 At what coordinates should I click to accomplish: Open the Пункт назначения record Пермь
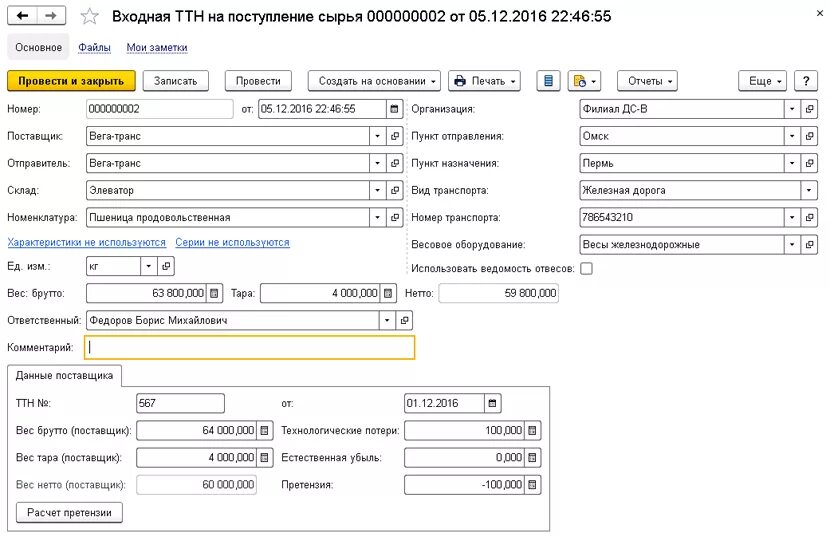[x=809, y=163]
